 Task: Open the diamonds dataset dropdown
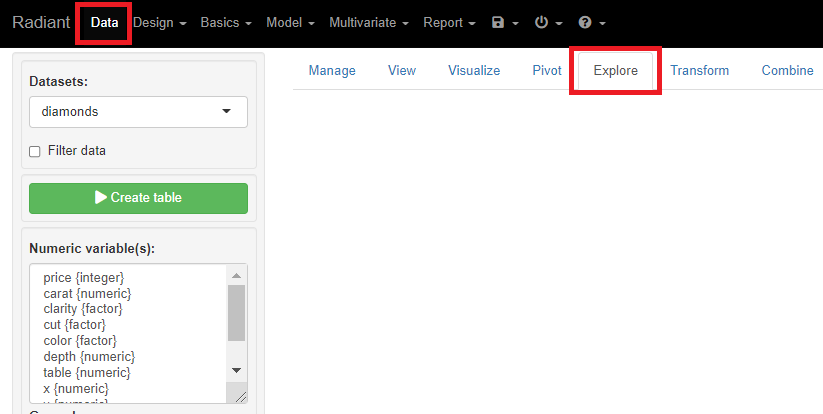click(138, 112)
